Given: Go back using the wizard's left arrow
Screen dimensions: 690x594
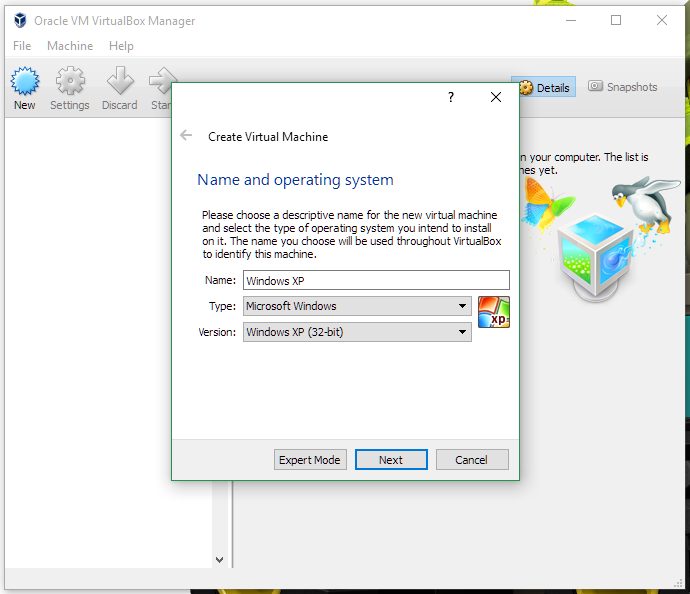Looking at the screenshot, I should [186, 136].
